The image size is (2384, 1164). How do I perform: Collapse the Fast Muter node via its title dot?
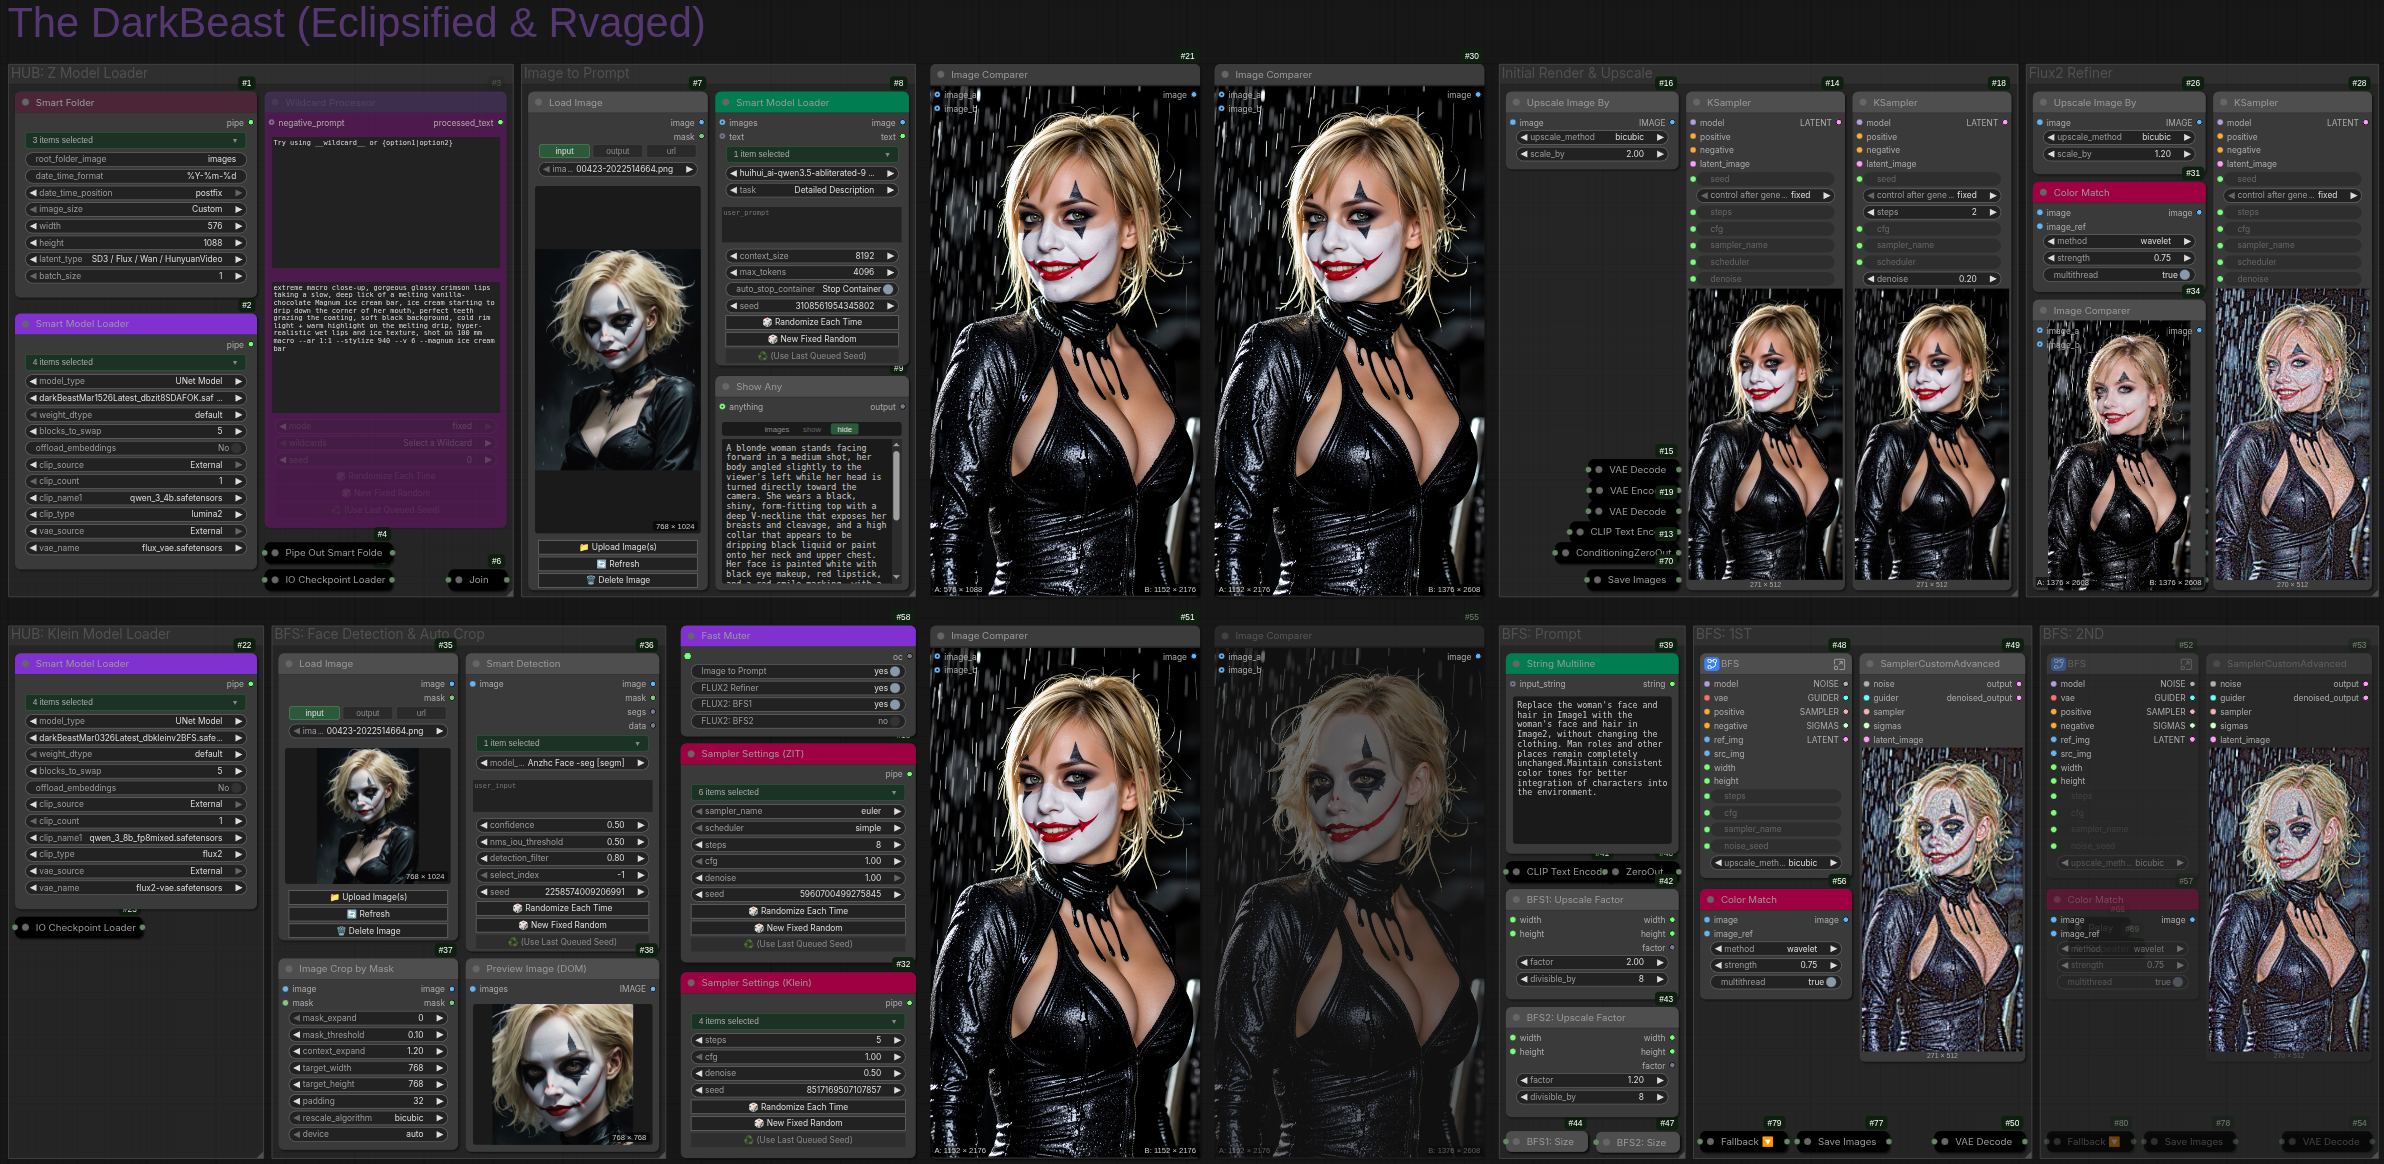[690, 636]
